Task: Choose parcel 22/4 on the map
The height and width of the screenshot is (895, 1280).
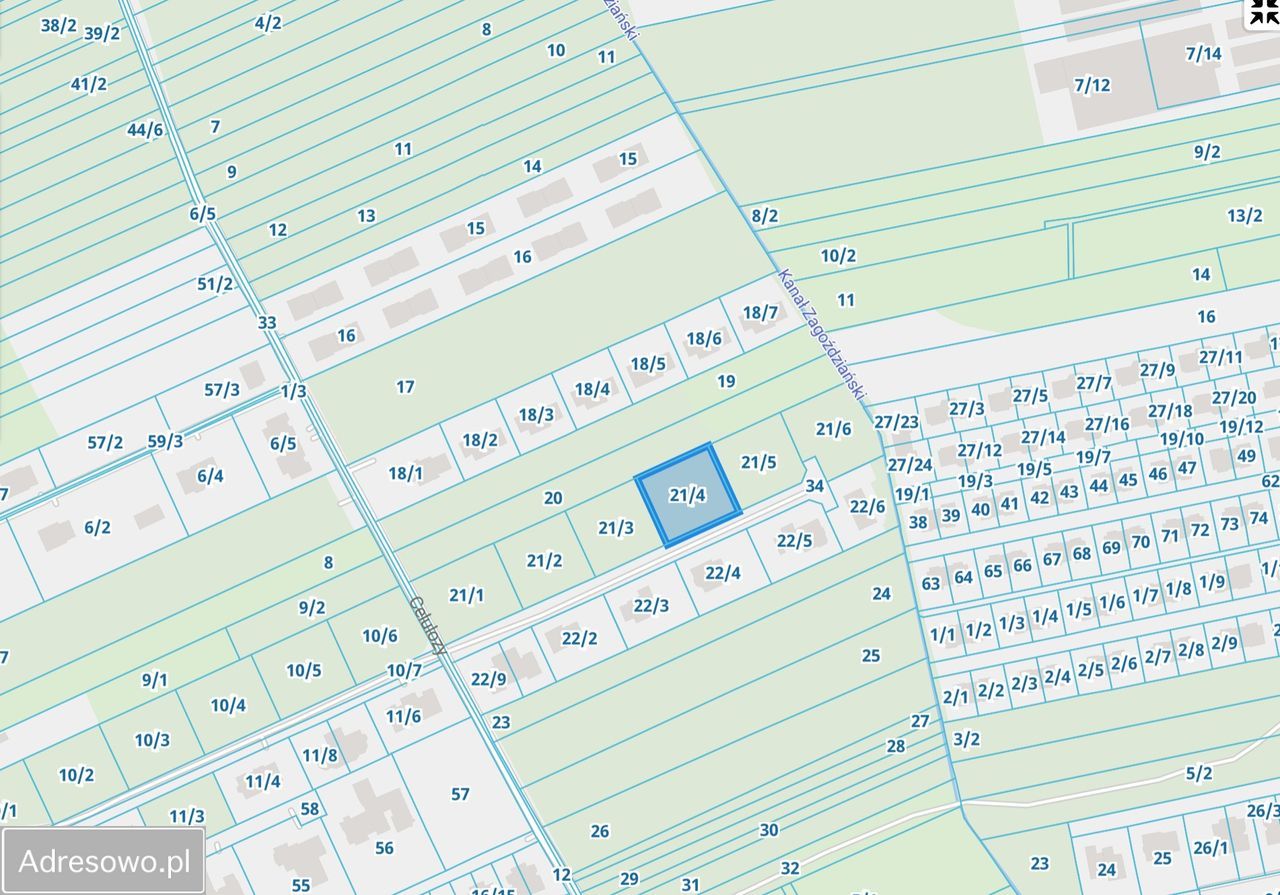Action: coord(723,573)
